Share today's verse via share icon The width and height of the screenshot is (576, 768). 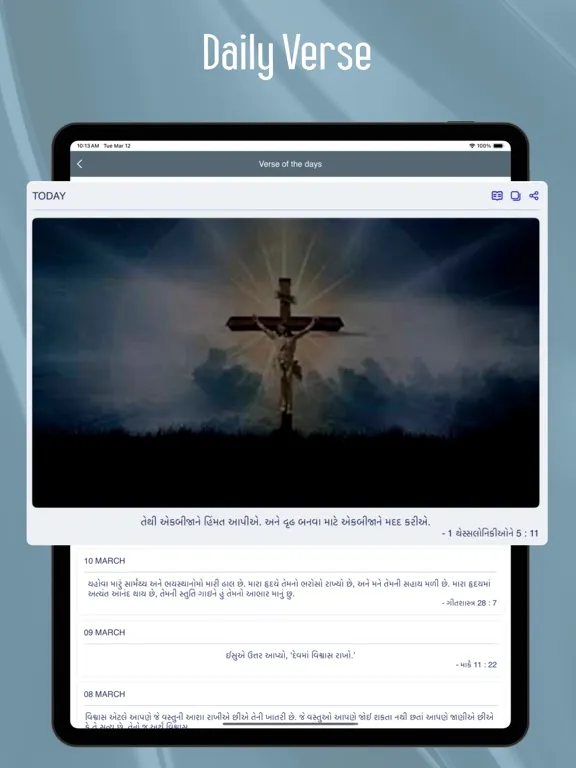(534, 196)
